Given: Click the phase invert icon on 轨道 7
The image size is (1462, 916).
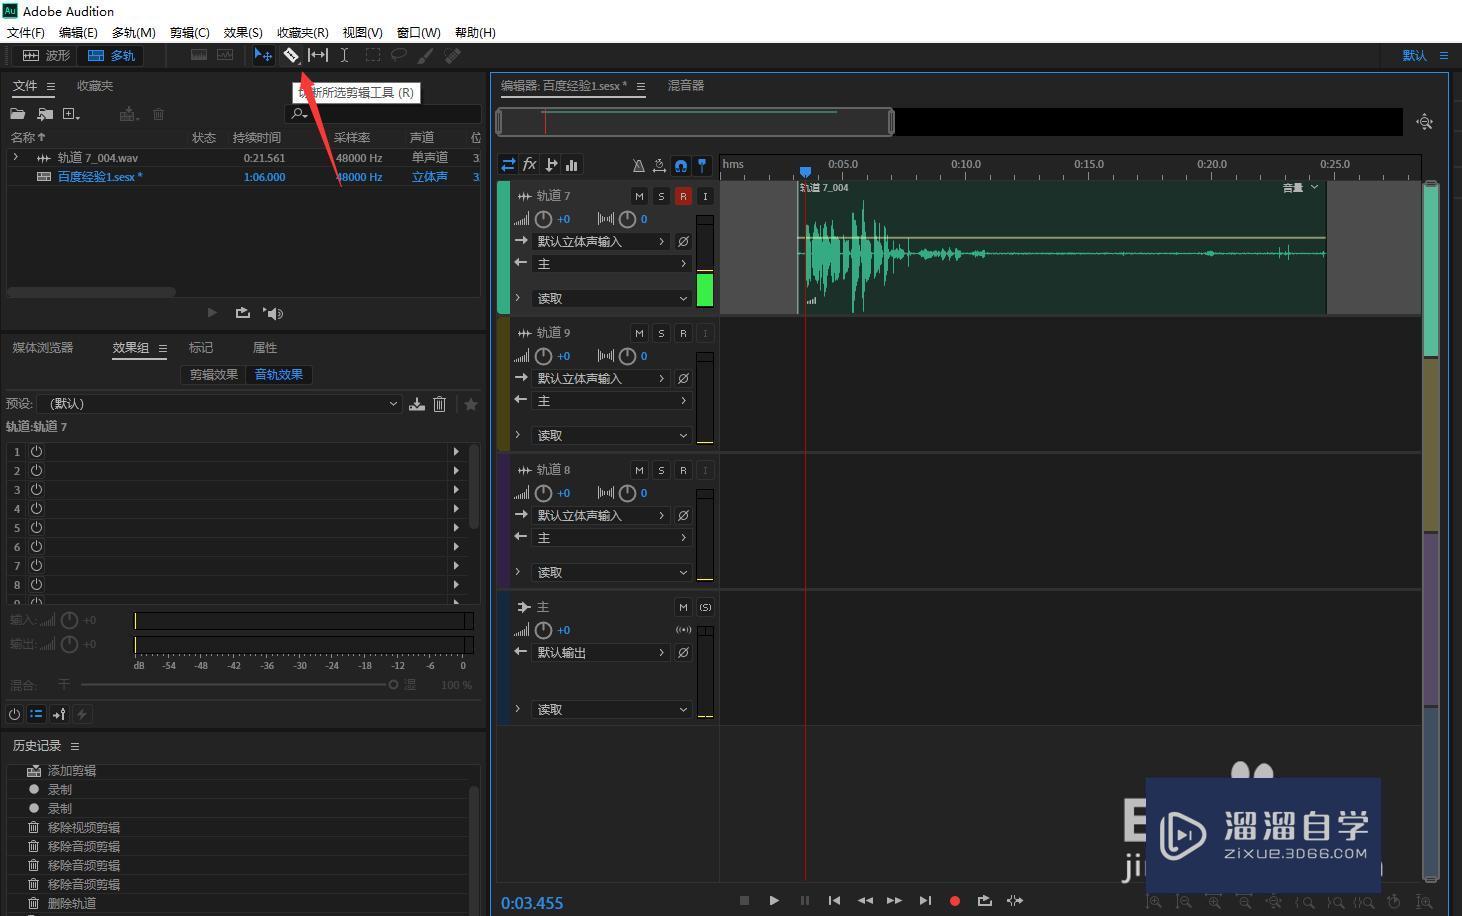Looking at the screenshot, I should [683, 241].
